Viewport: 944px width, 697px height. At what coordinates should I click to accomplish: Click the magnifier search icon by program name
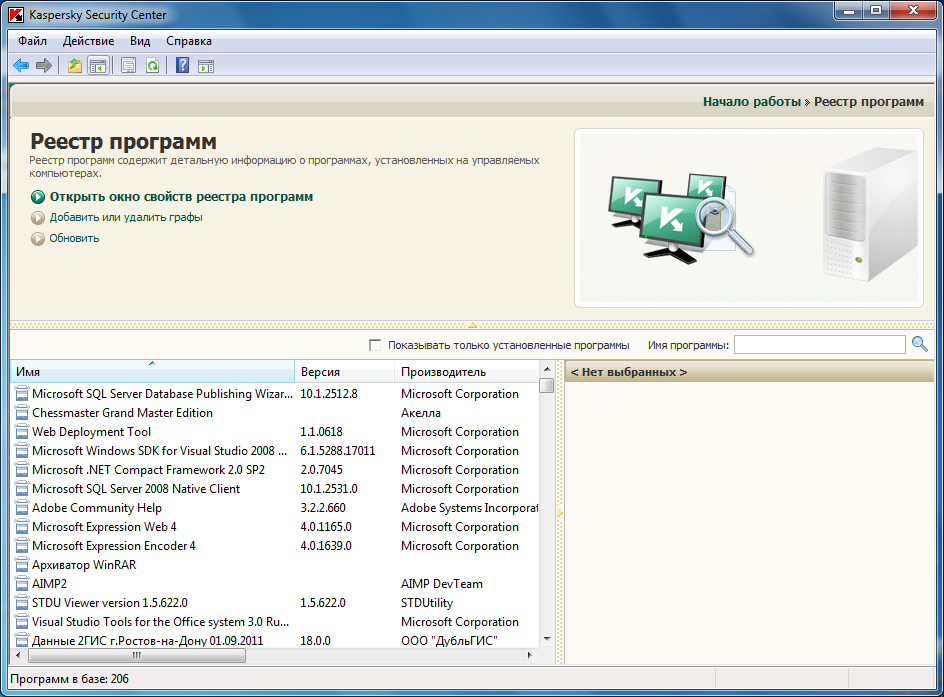pyautogui.click(x=919, y=345)
